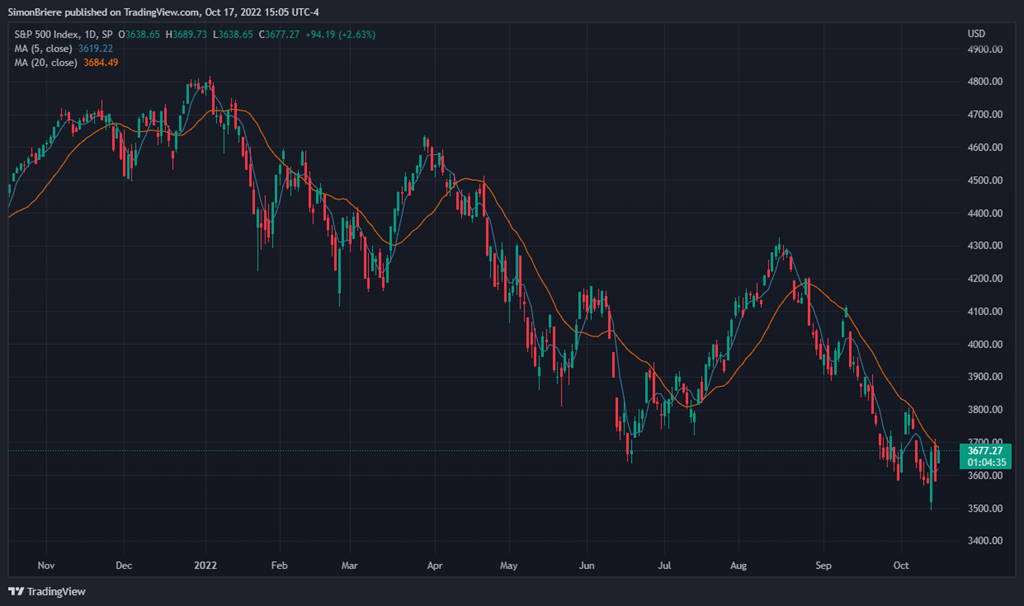Click the 3400.00 price axis label

[x=986, y=541]
